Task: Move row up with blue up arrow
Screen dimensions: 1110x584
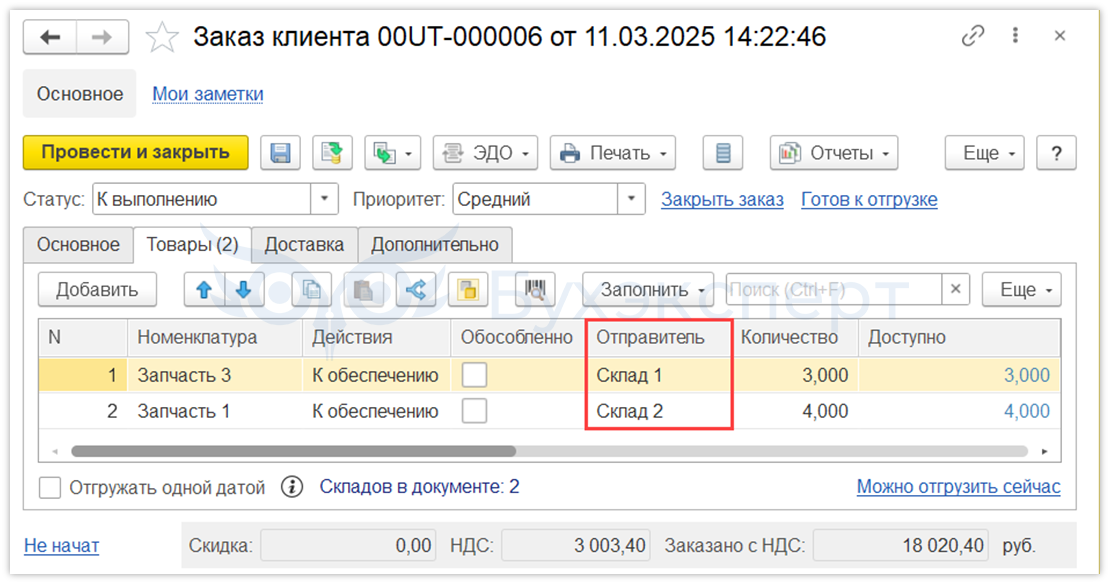Action: [x=204, y=290]
